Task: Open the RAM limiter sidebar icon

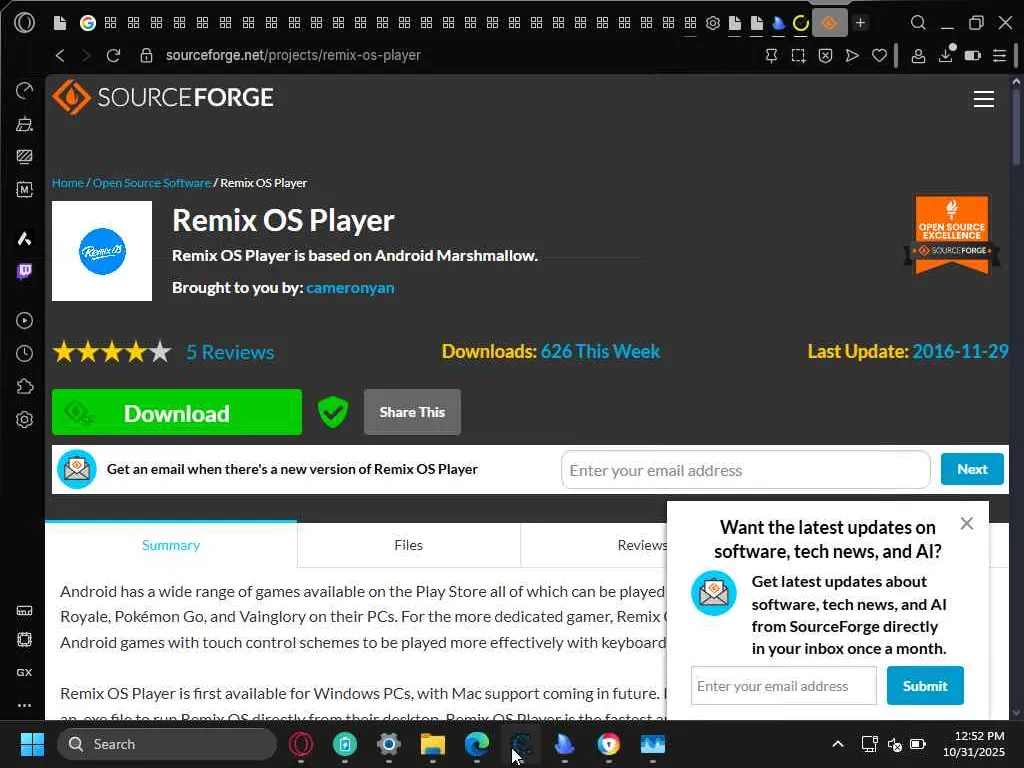Action: pos(24,611)
